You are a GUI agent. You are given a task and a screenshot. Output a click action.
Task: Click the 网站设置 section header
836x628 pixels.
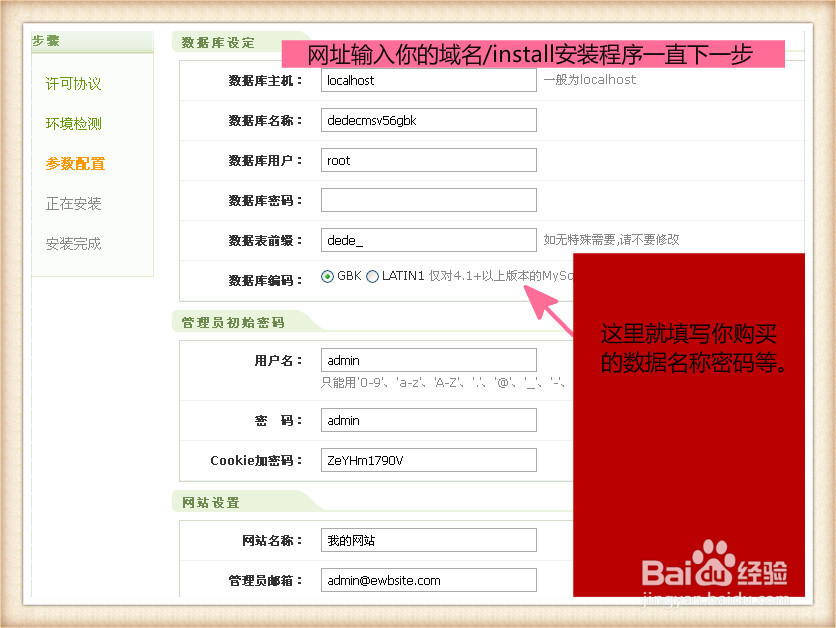211,503
